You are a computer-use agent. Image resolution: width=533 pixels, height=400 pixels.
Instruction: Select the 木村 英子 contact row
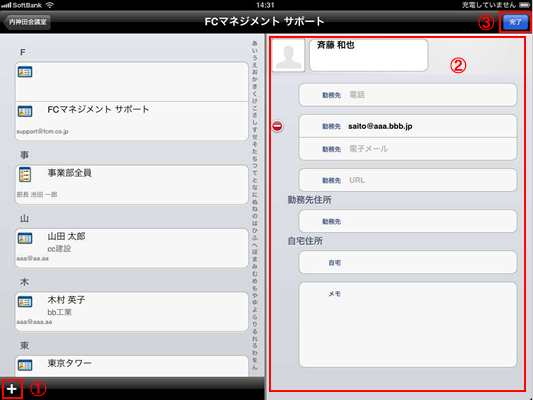pos(132,311)
